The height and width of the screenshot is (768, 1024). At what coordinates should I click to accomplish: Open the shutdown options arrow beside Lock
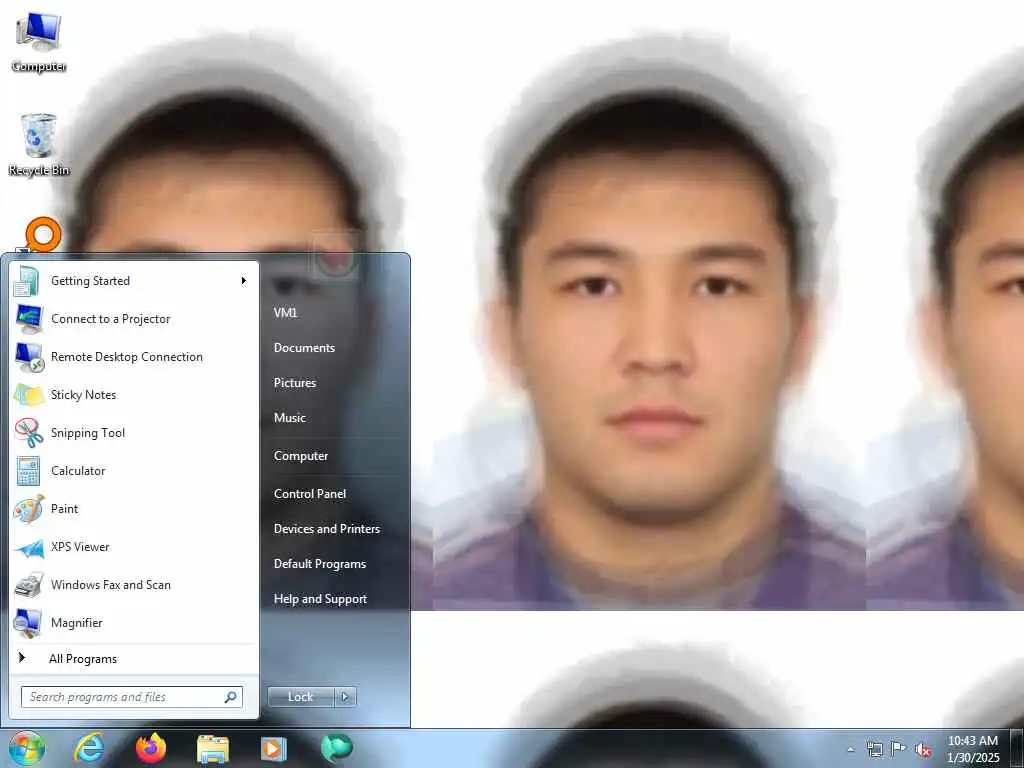[x=345, y=697]
